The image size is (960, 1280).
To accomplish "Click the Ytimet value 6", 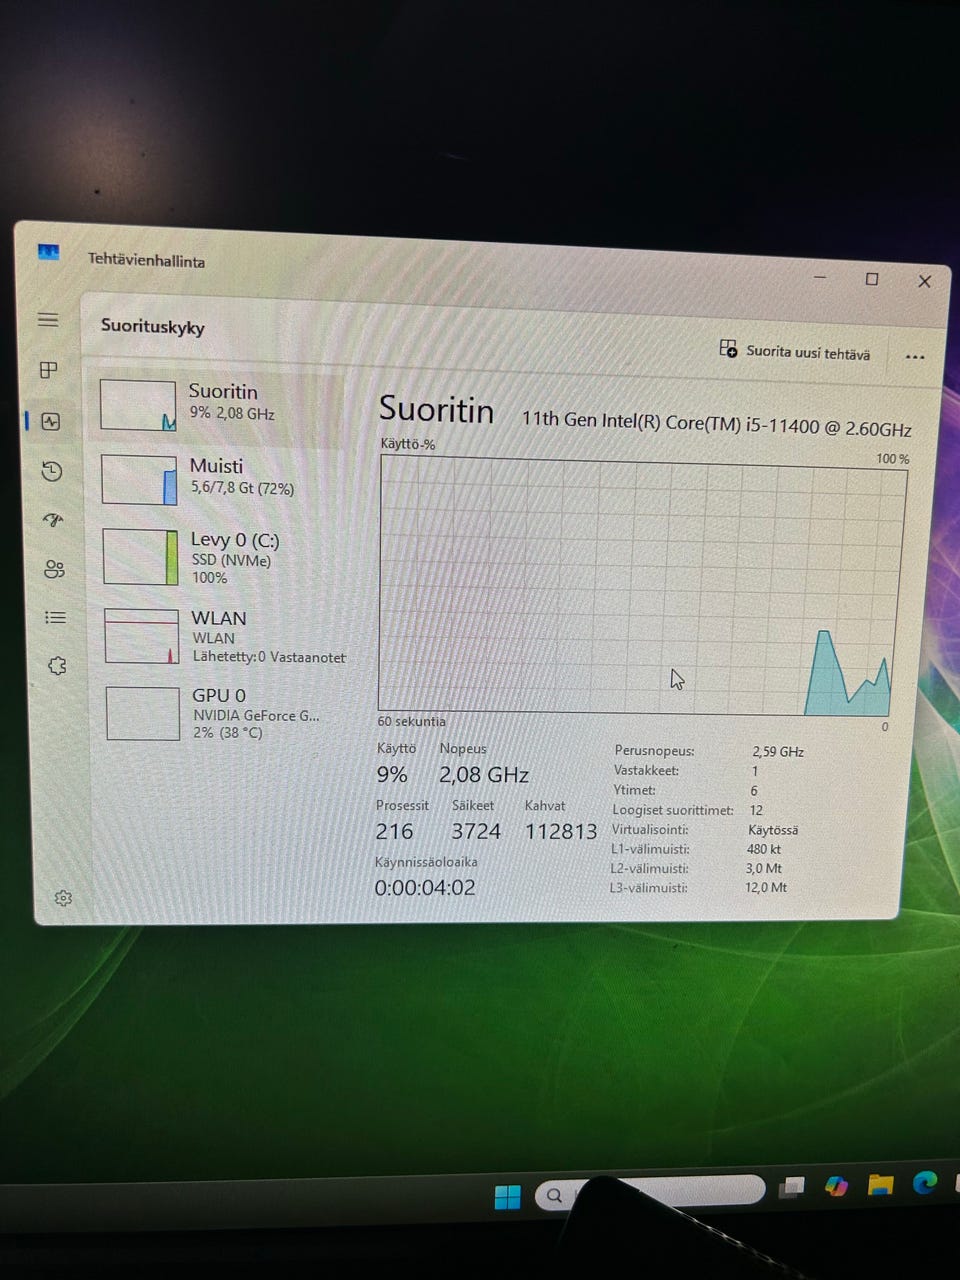I will click(754, 790).
